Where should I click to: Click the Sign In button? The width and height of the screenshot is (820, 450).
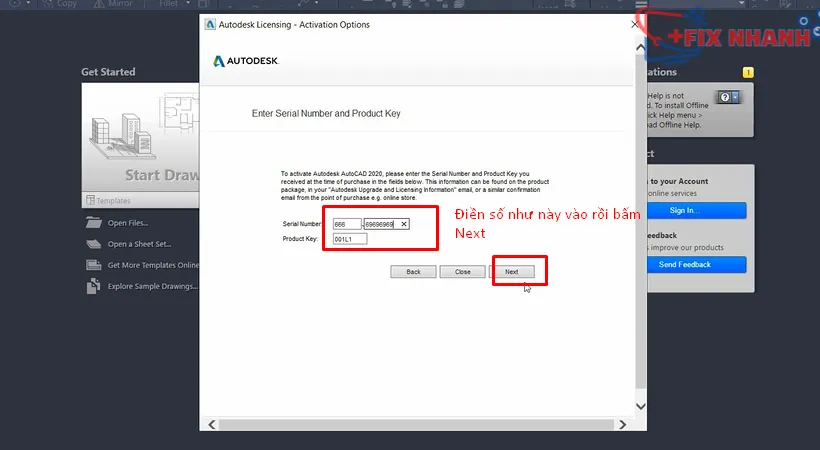[x=696, y=210]
